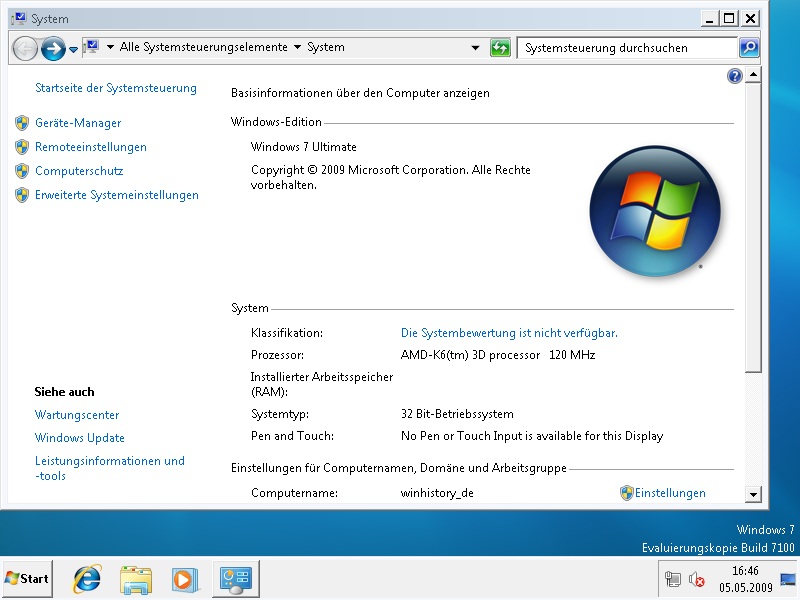Viewport: 800px width, 600px height.
Task: Open Erweiterte Systemeinstellungen
Action: click(x=117, y=195)
